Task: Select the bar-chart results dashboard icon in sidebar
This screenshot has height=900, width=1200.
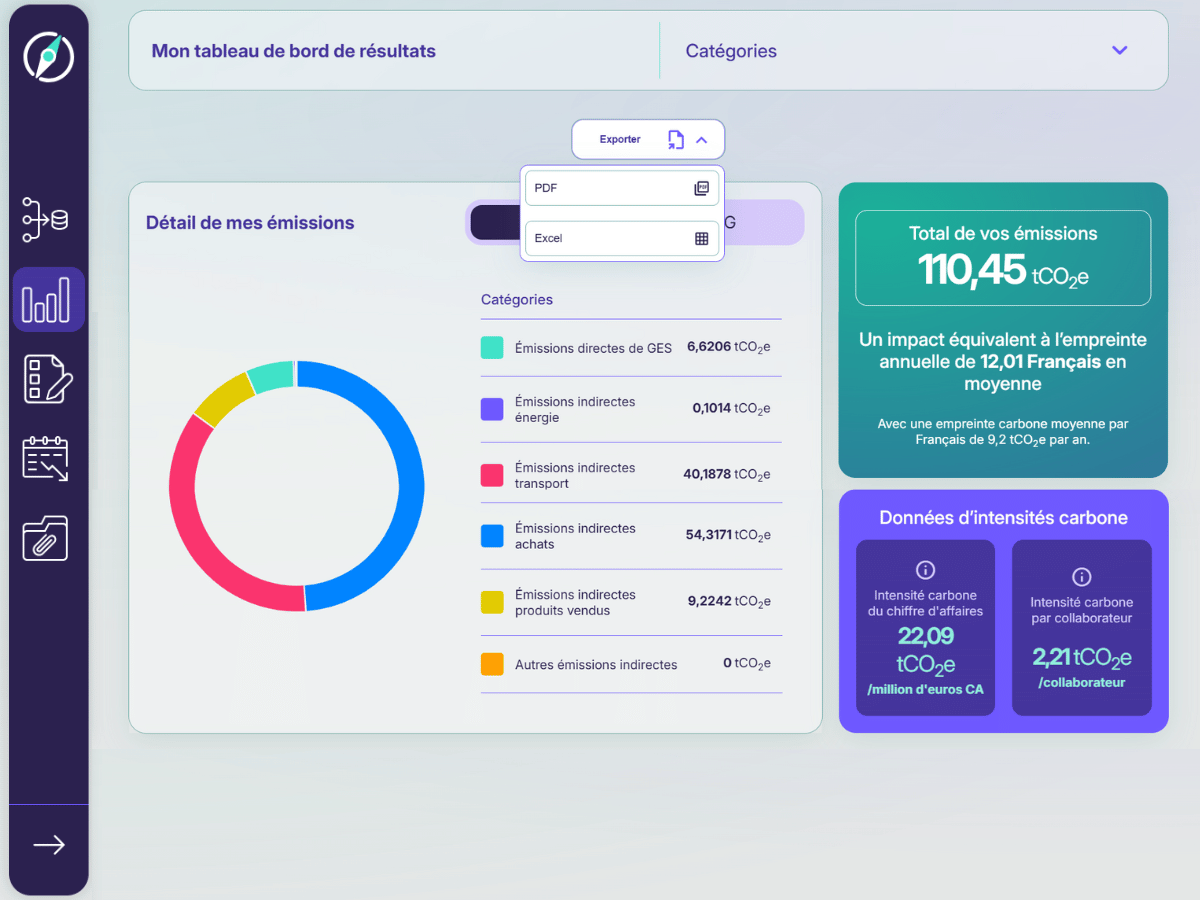Action: (48, 298)
